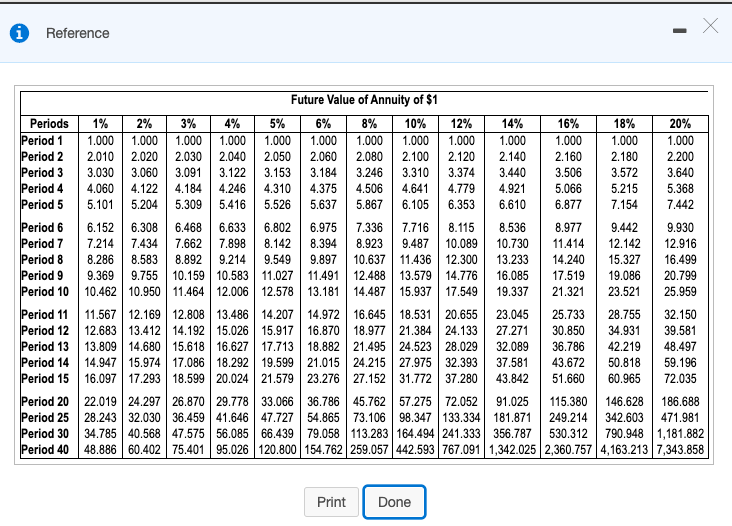Click the 18% column header
732x526 pixels.
point(624,124)
